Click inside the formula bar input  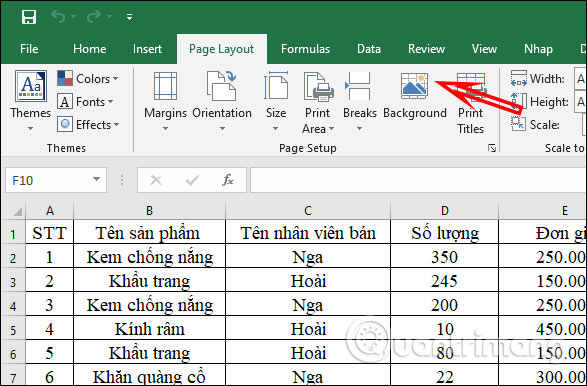[418, 180]
